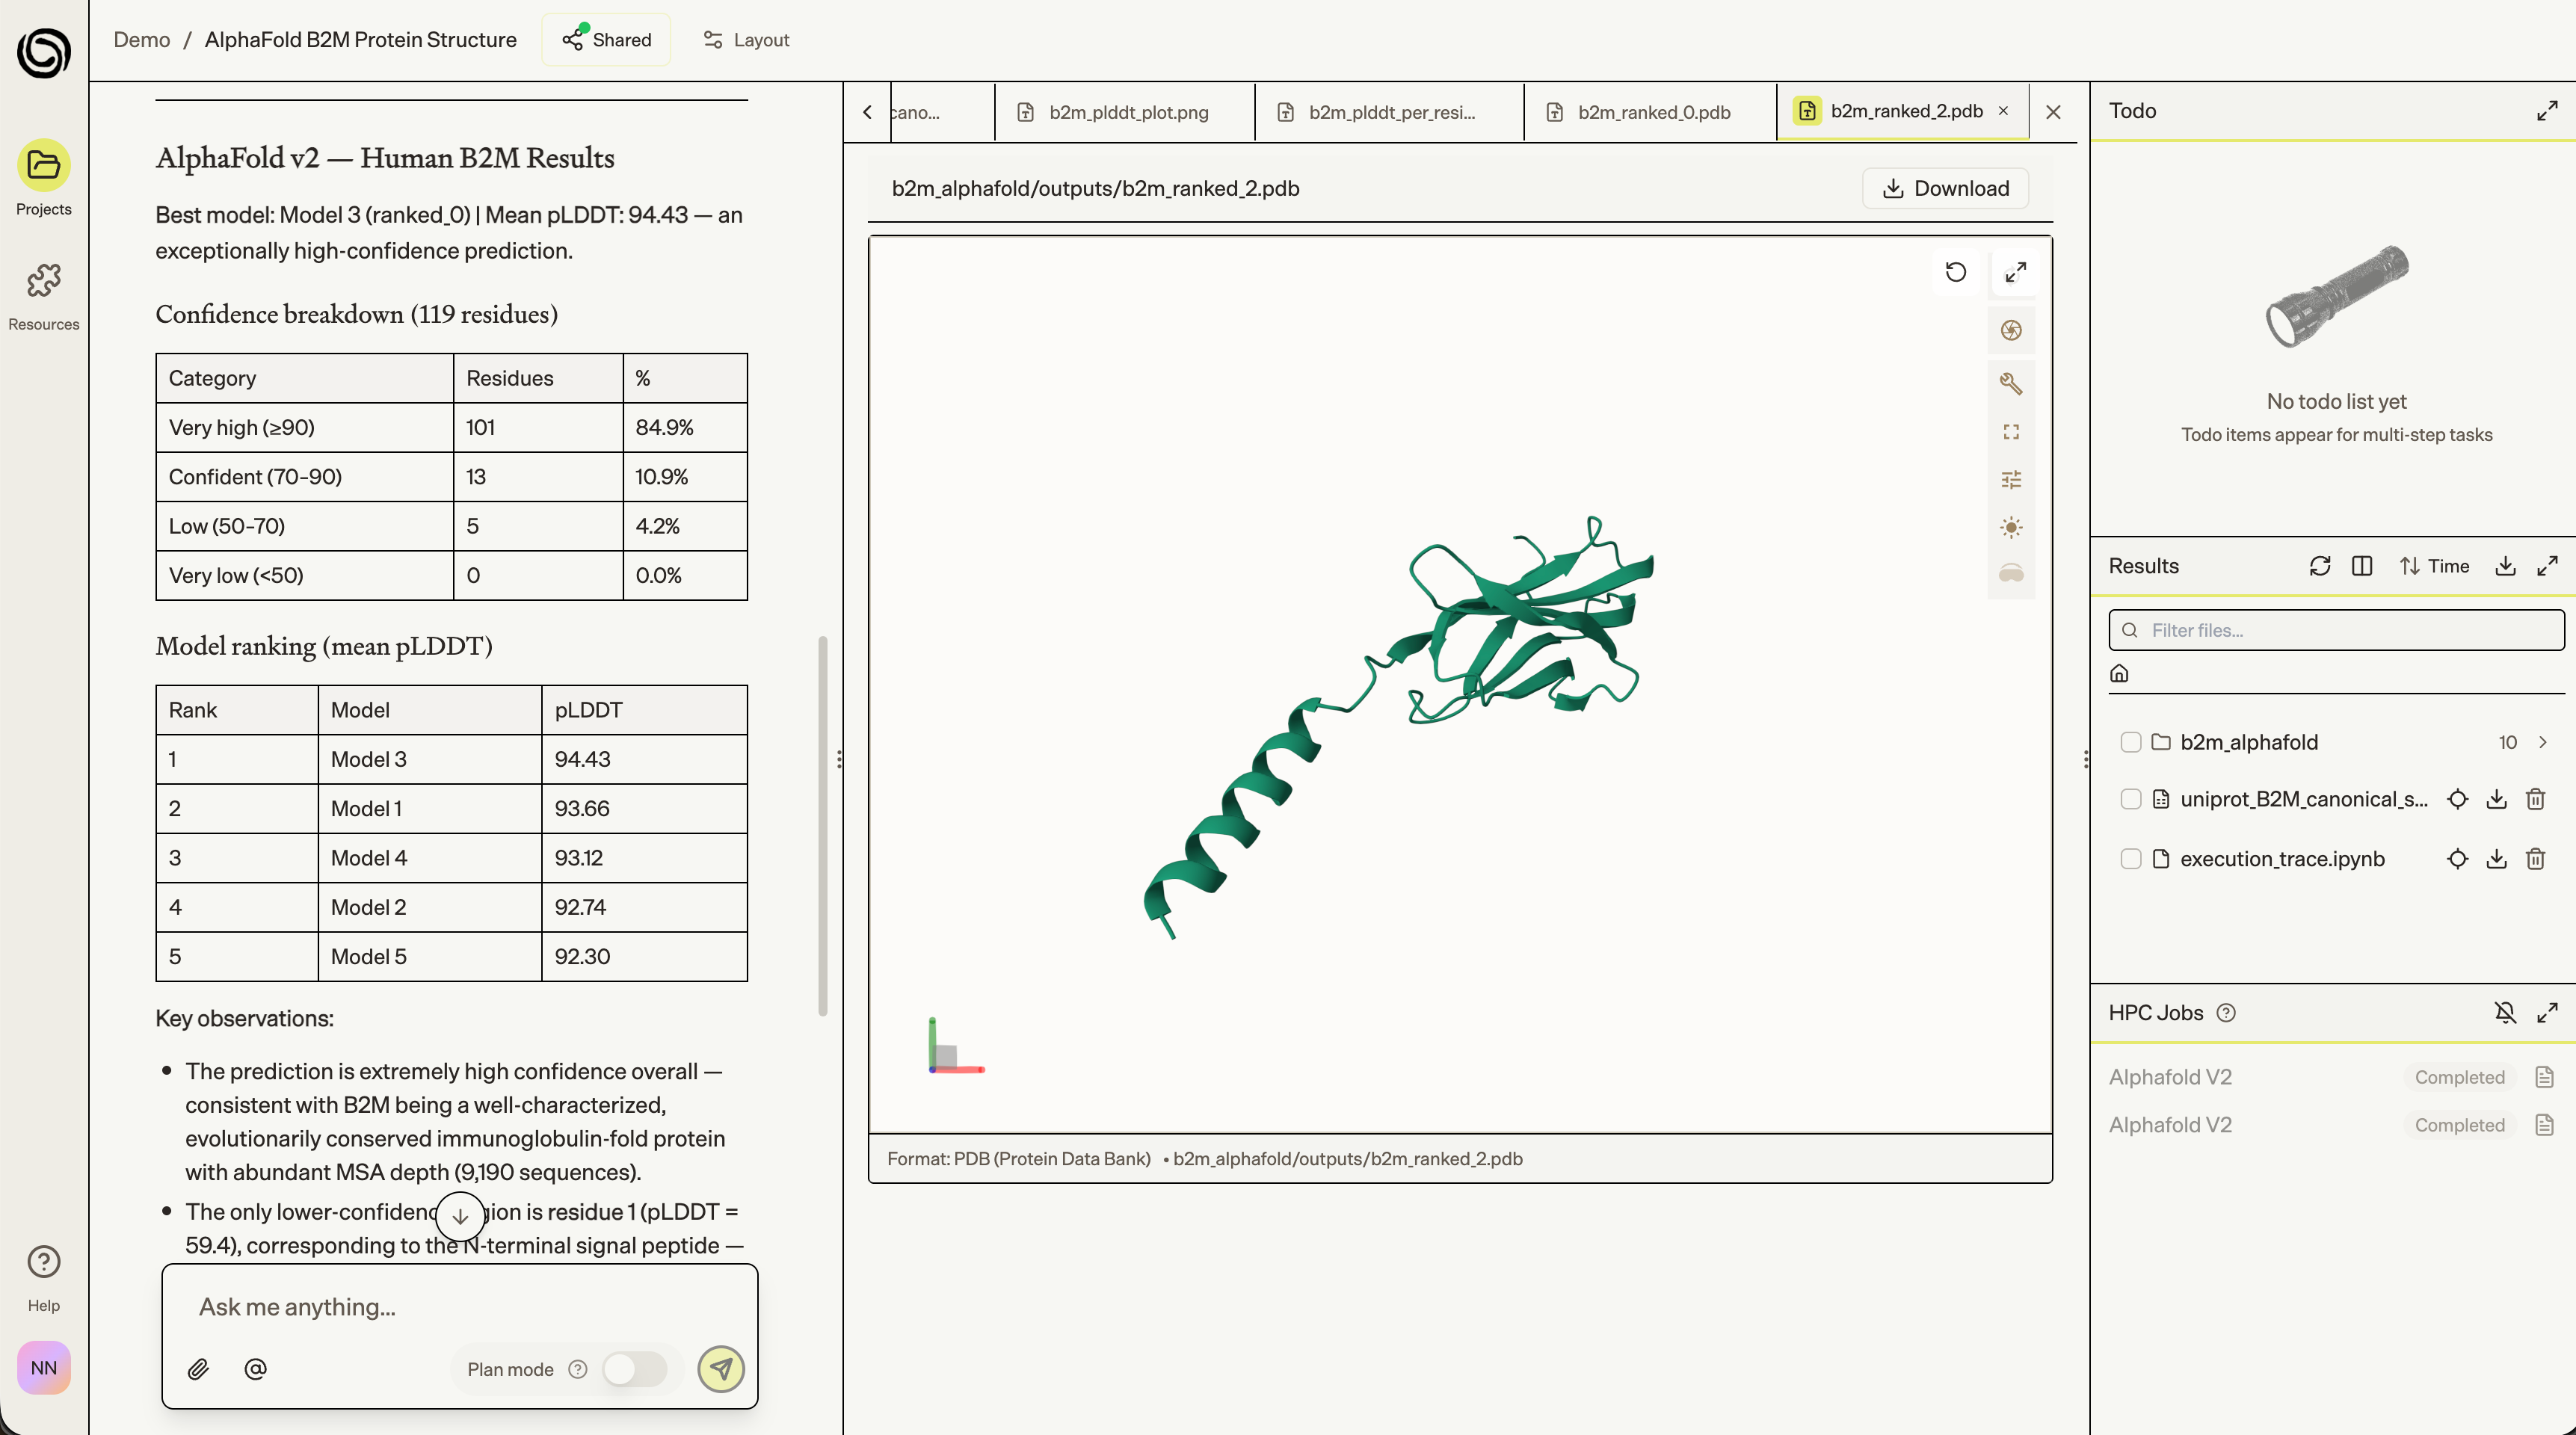Image resolution: width=2576 pixels, height=1435 pixels.
Task: Open execution_trace.ipynb file
Action: click(2282, 859)
